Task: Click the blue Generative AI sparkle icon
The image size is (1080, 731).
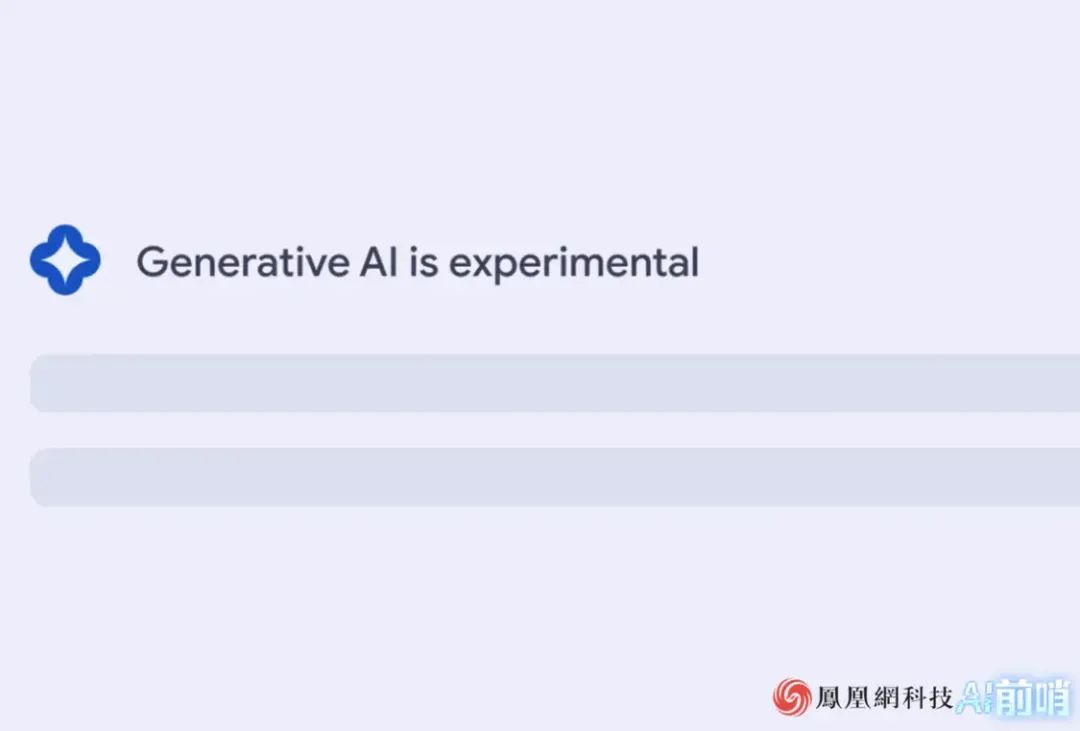Action: click(65, 260)
